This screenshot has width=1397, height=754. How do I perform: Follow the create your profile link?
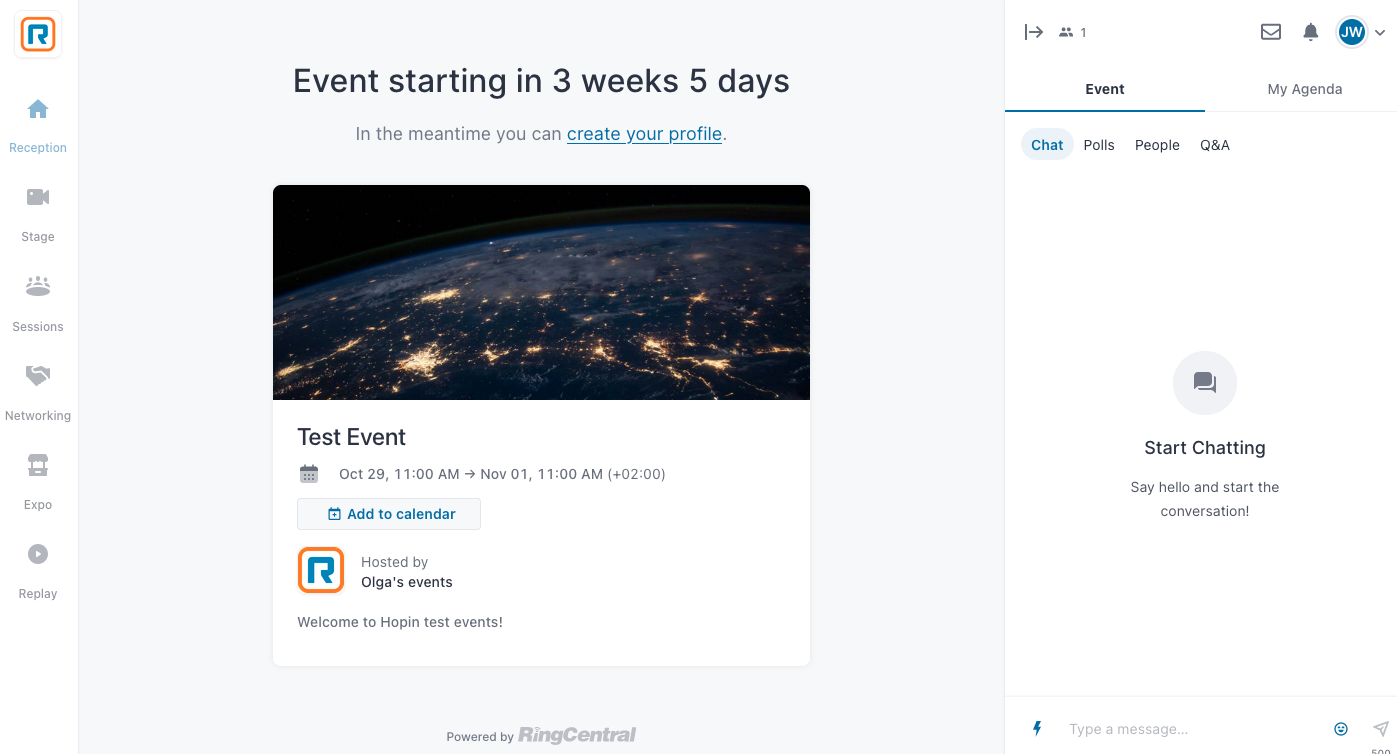644,134
